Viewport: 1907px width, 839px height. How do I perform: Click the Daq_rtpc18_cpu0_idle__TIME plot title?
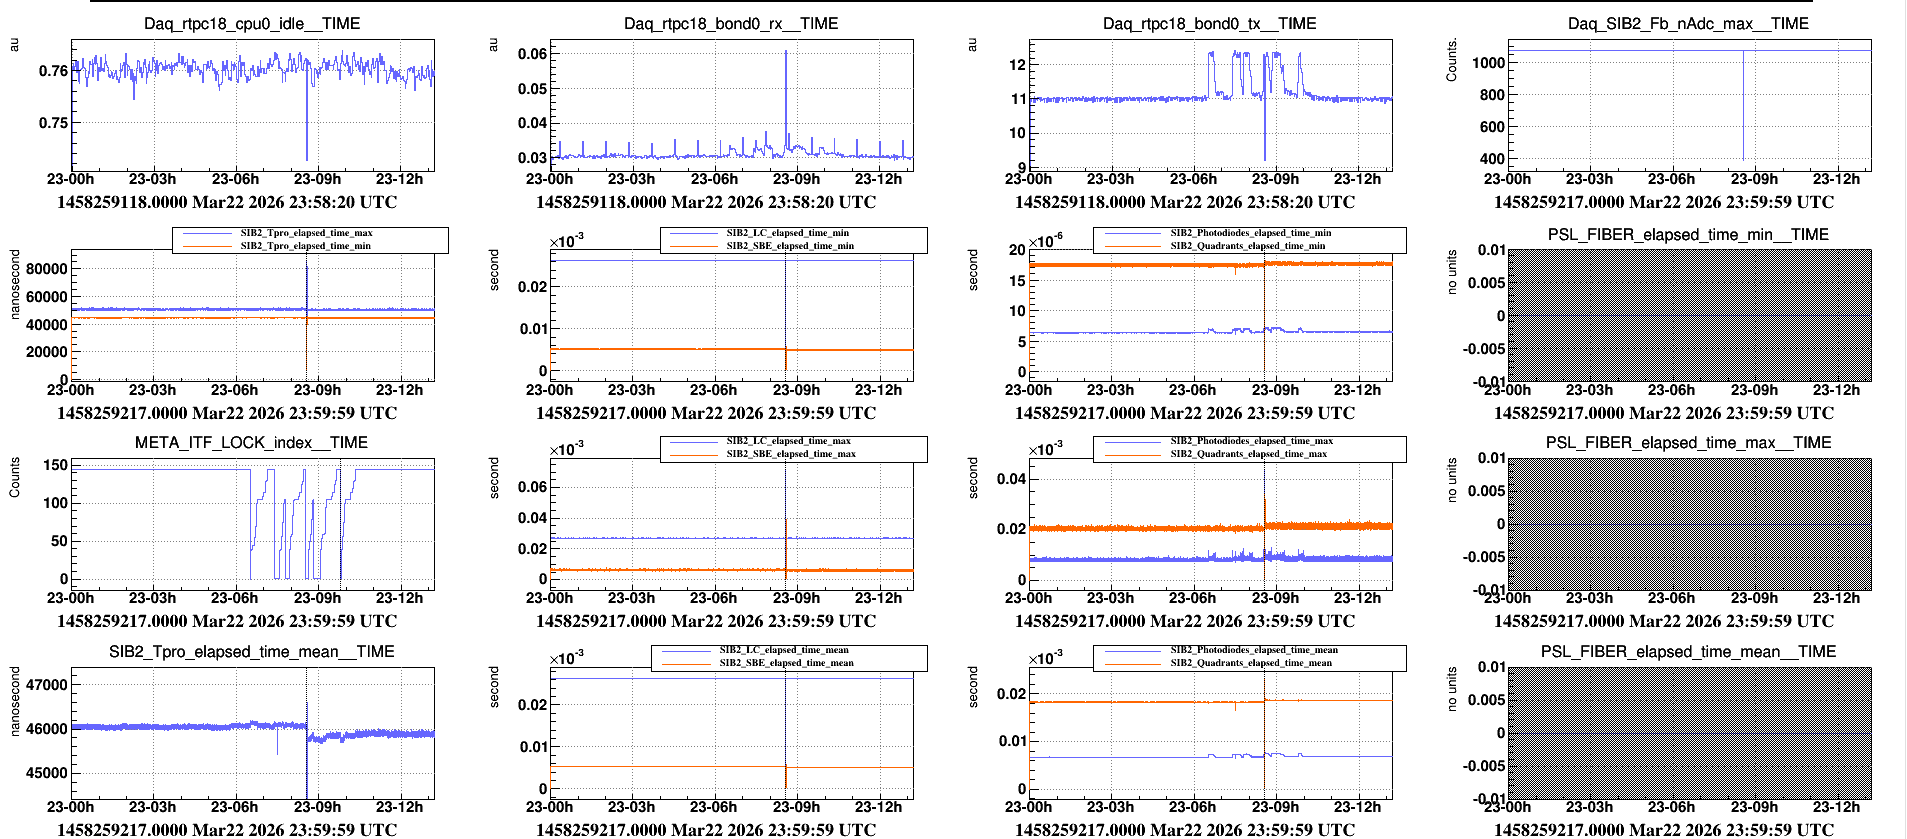pyautogui.click(x=252, y=23)
